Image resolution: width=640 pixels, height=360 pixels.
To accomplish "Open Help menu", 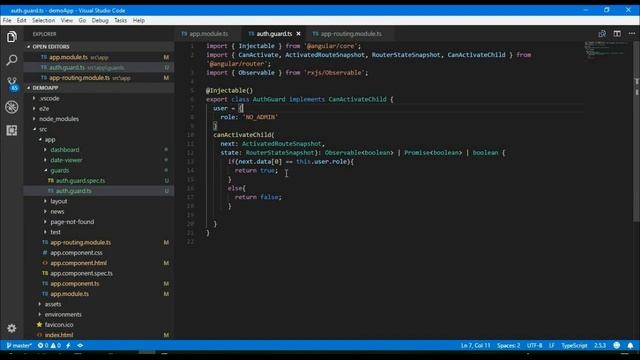I will coord(139,20).
